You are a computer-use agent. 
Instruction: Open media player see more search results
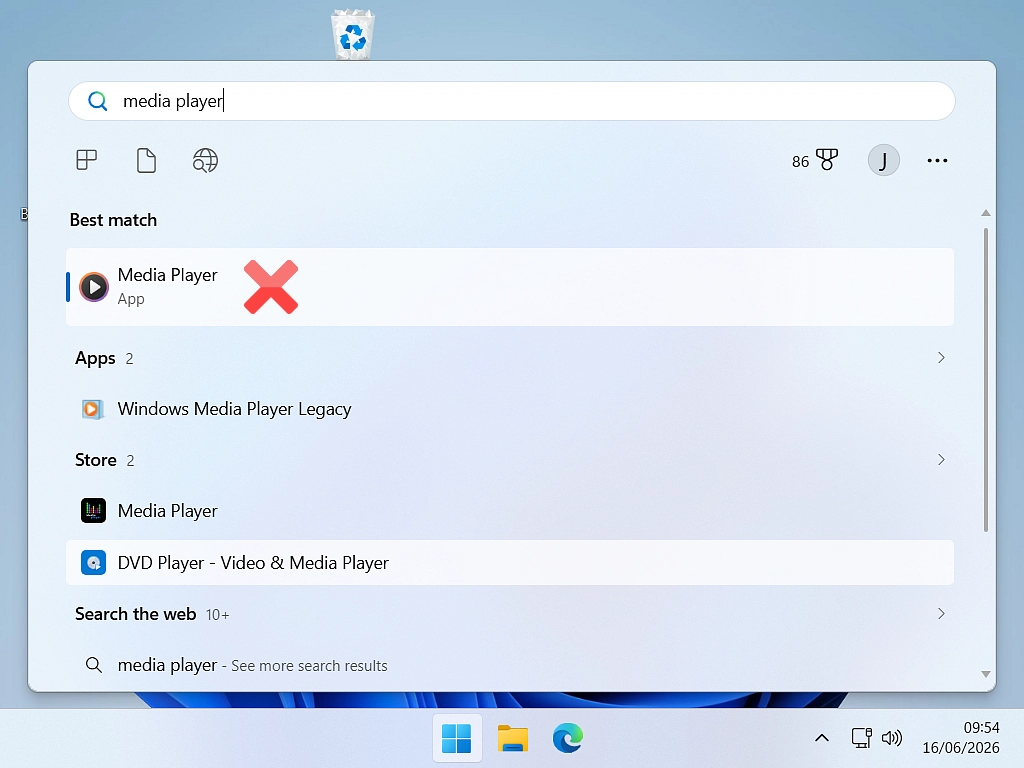click(252, 665)
